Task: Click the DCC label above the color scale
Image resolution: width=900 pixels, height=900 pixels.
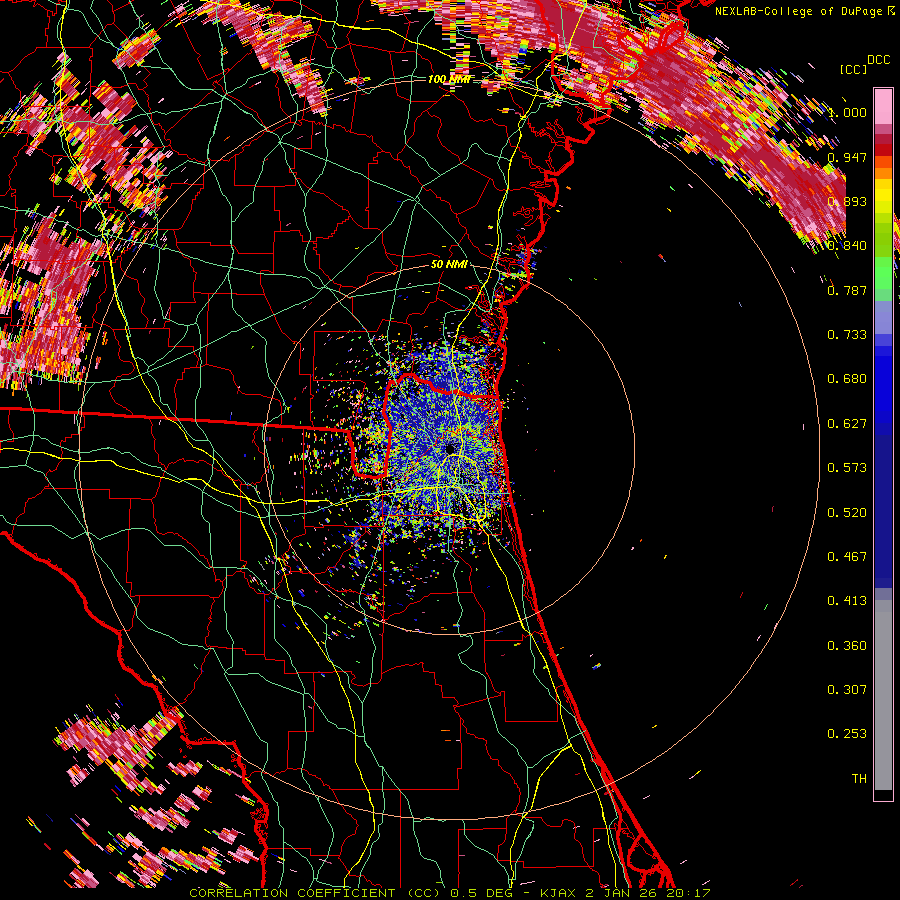Action: click(878, 60)
